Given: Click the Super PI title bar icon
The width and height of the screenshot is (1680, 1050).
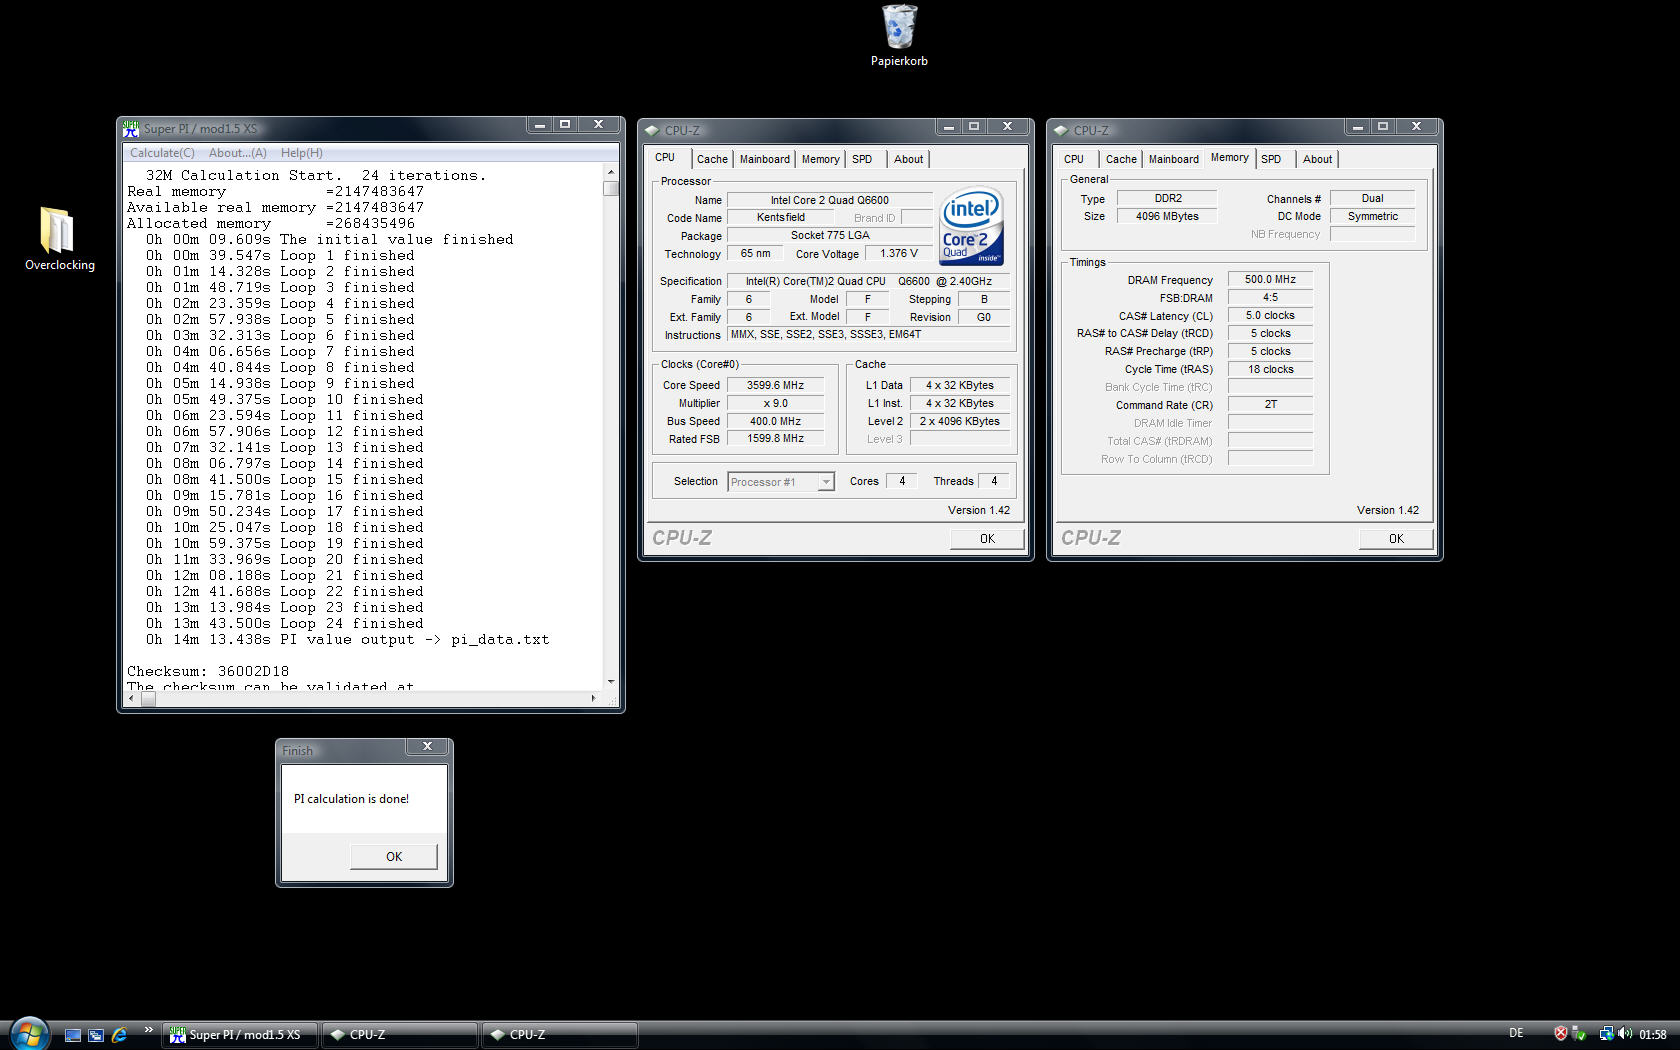Looking at the screenshot, I should pos(131,128).
